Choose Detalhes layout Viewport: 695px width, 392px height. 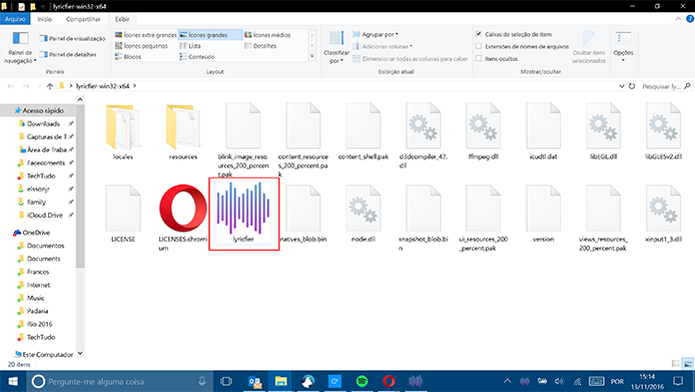(x=261, y=46)
